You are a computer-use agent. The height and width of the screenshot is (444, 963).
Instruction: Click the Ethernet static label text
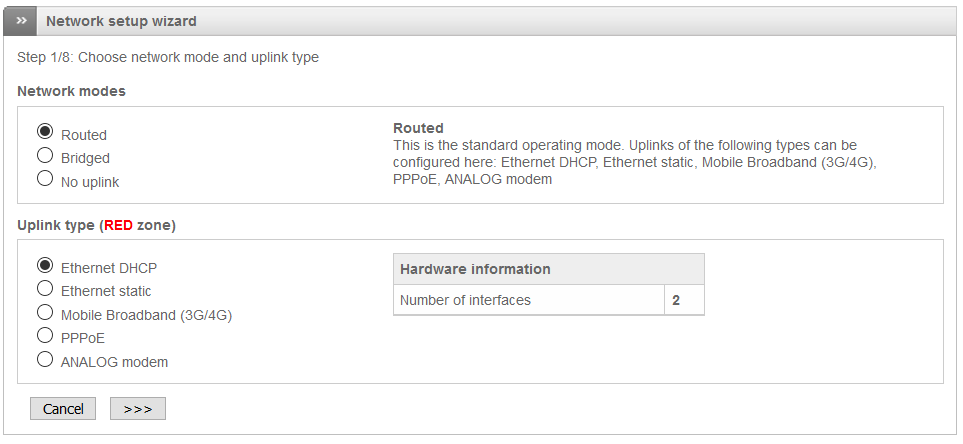[x=106, y=291]
